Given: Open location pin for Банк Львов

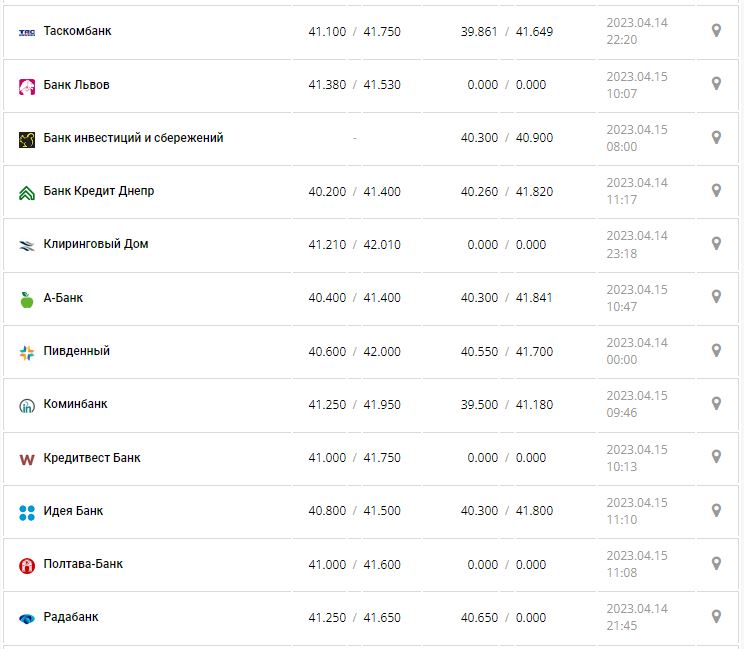Looking at the screenshot, I should 716,84.
